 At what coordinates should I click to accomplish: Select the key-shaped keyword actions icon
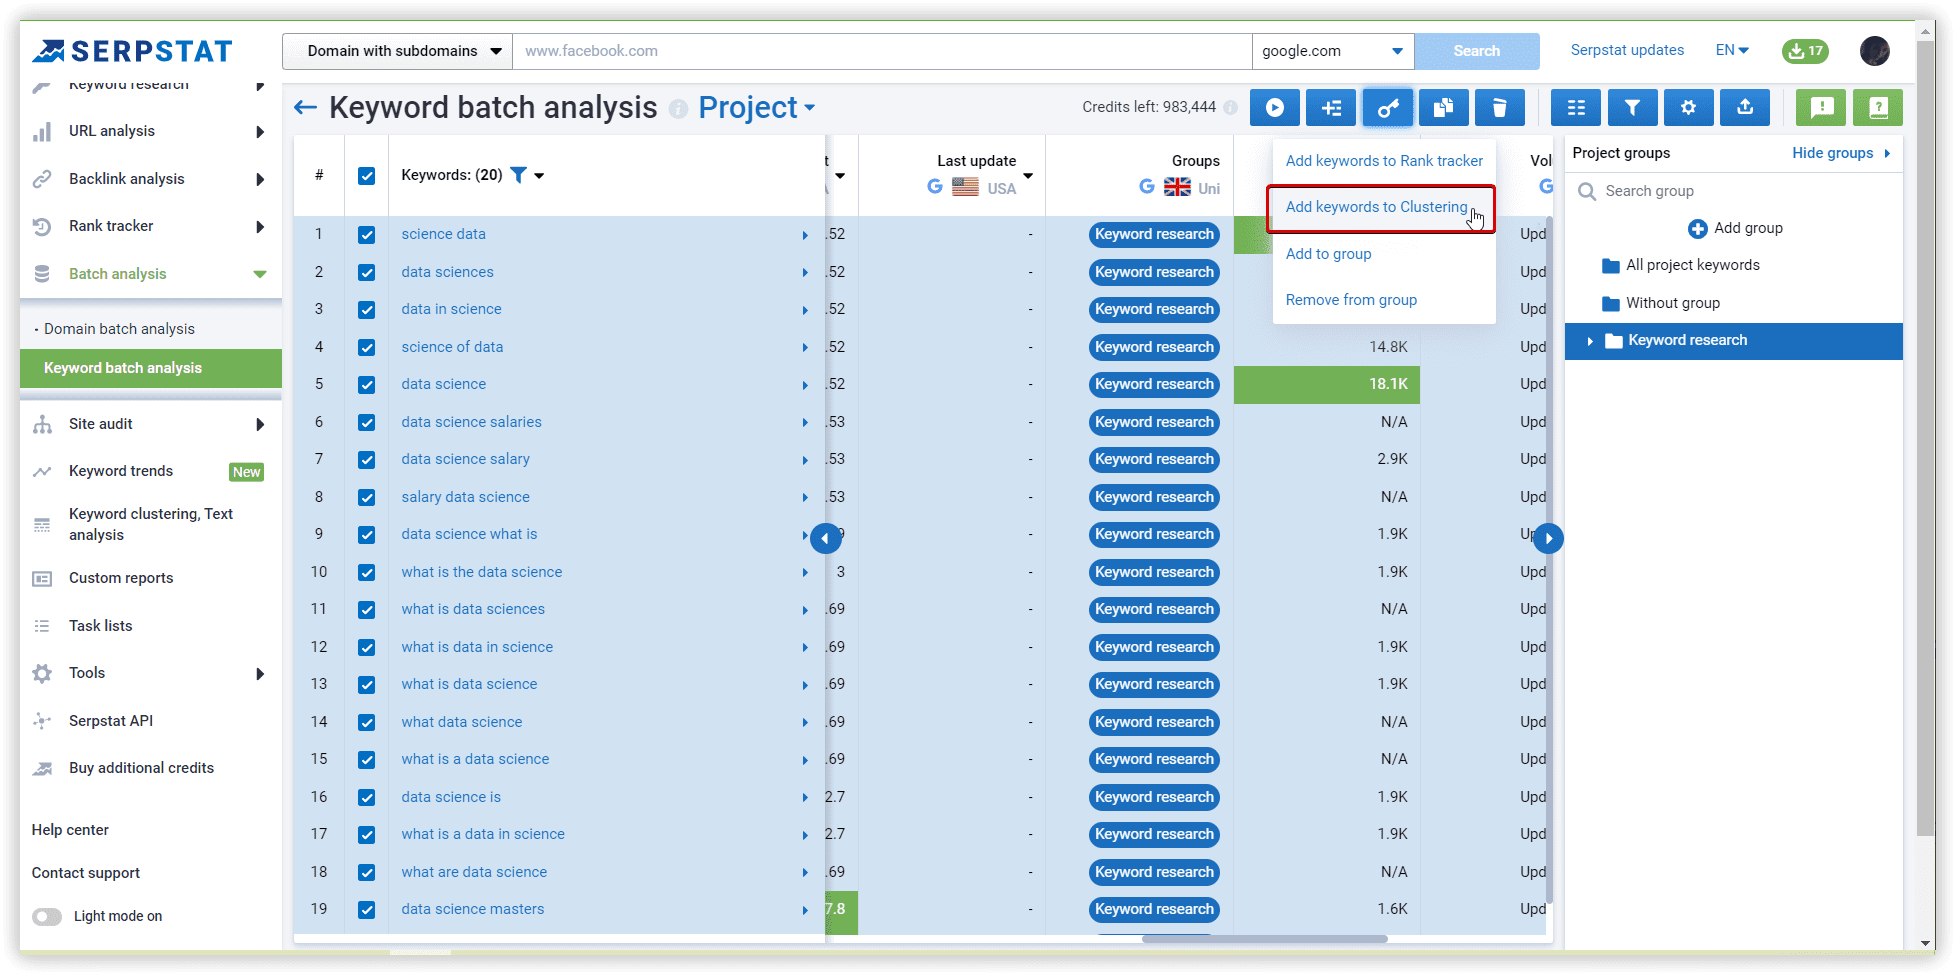click(1388, 107)
